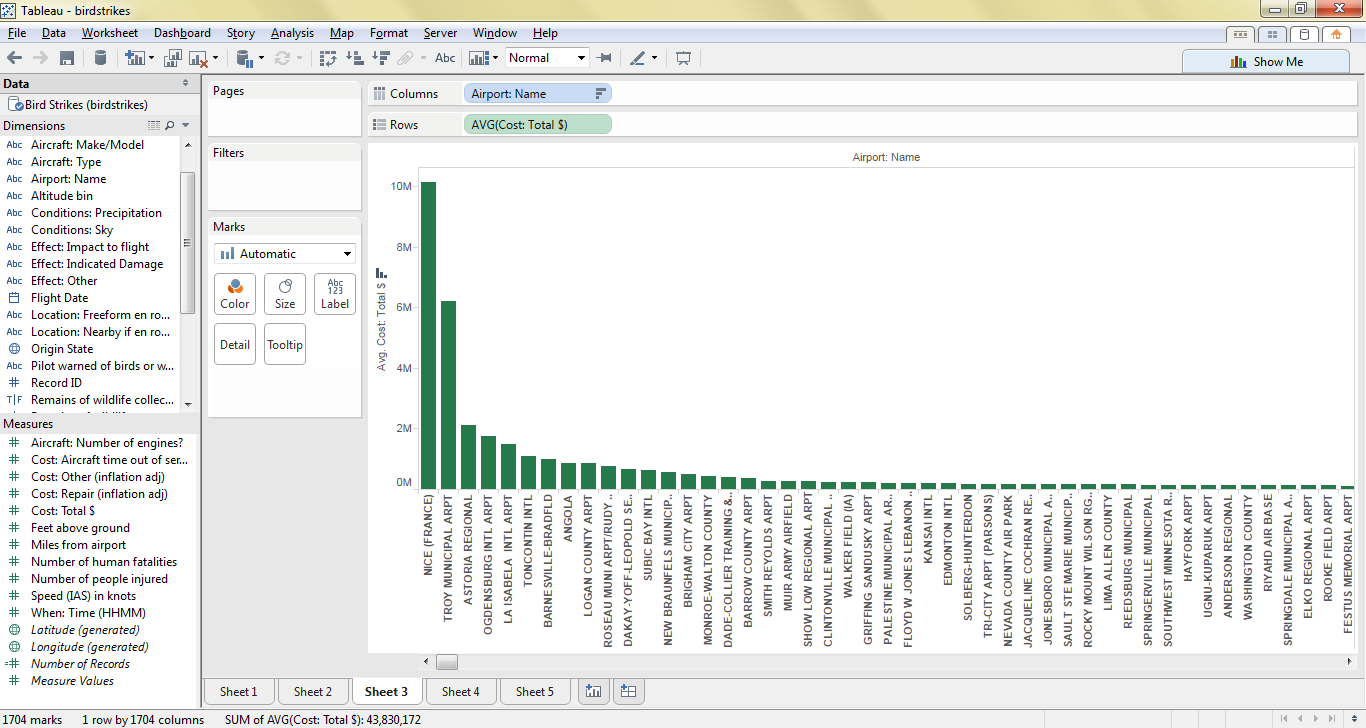The height and width of the screenshot is (728, 1366).
Task: Click the Airport: Name pill on Columns
Action: point(537,93)
